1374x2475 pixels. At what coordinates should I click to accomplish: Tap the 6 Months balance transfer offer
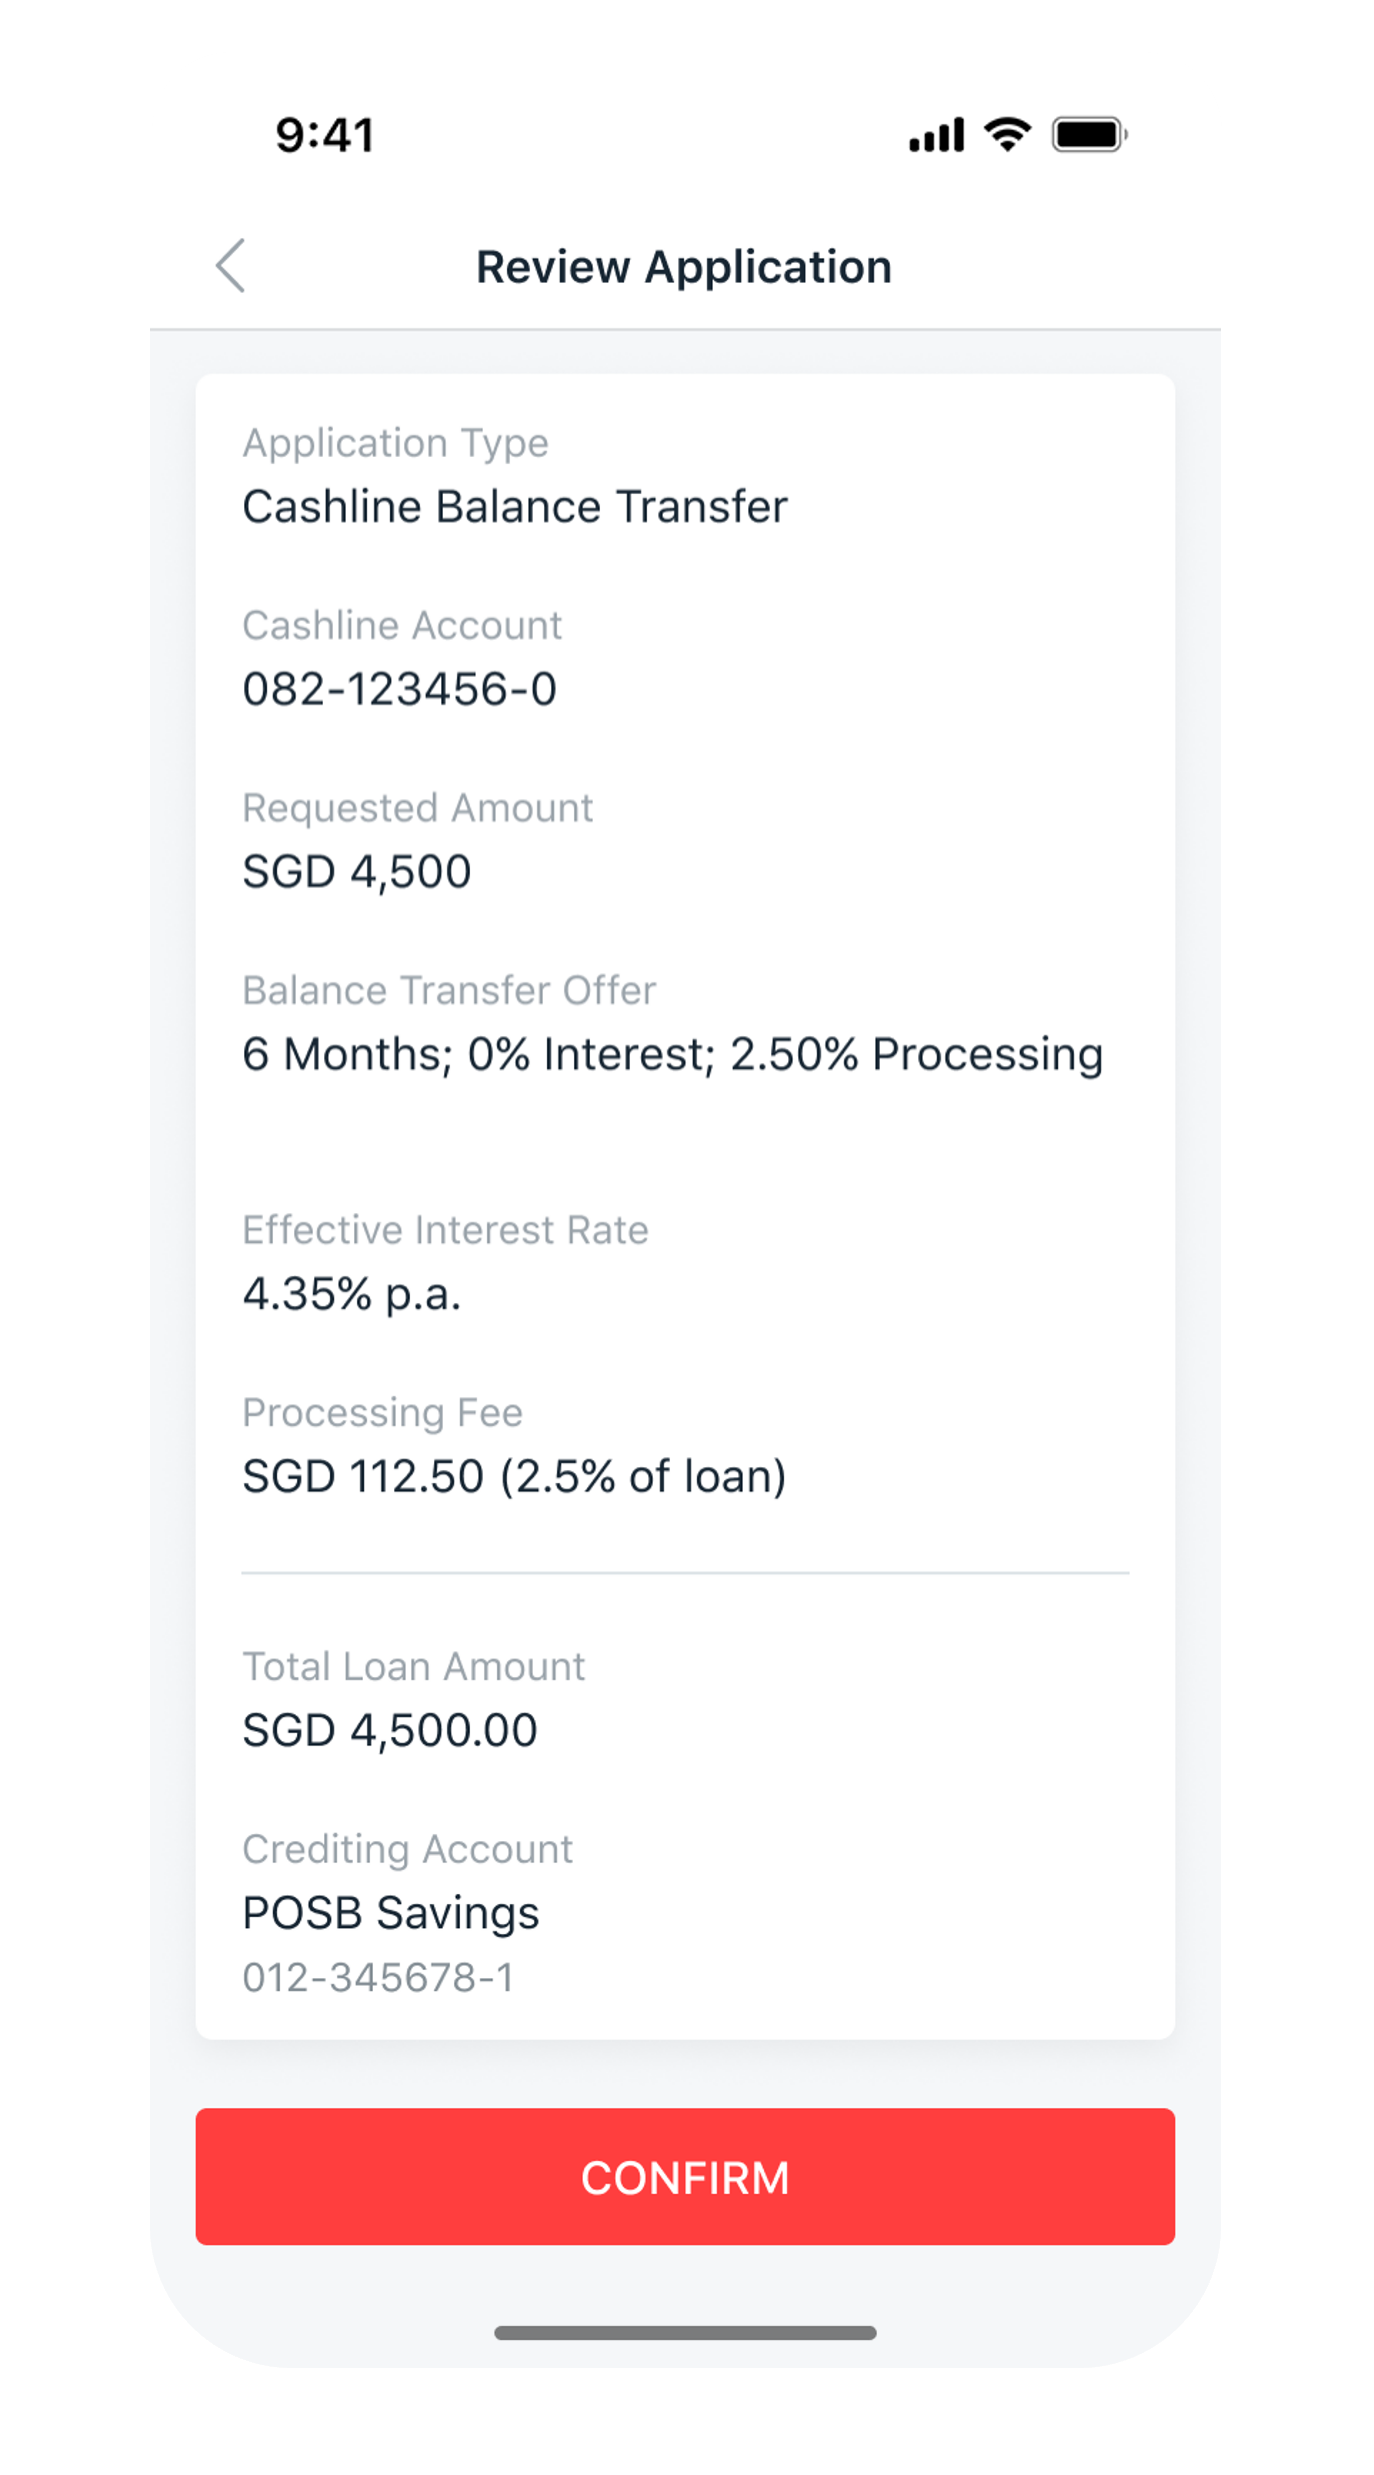click(672, 1054)
